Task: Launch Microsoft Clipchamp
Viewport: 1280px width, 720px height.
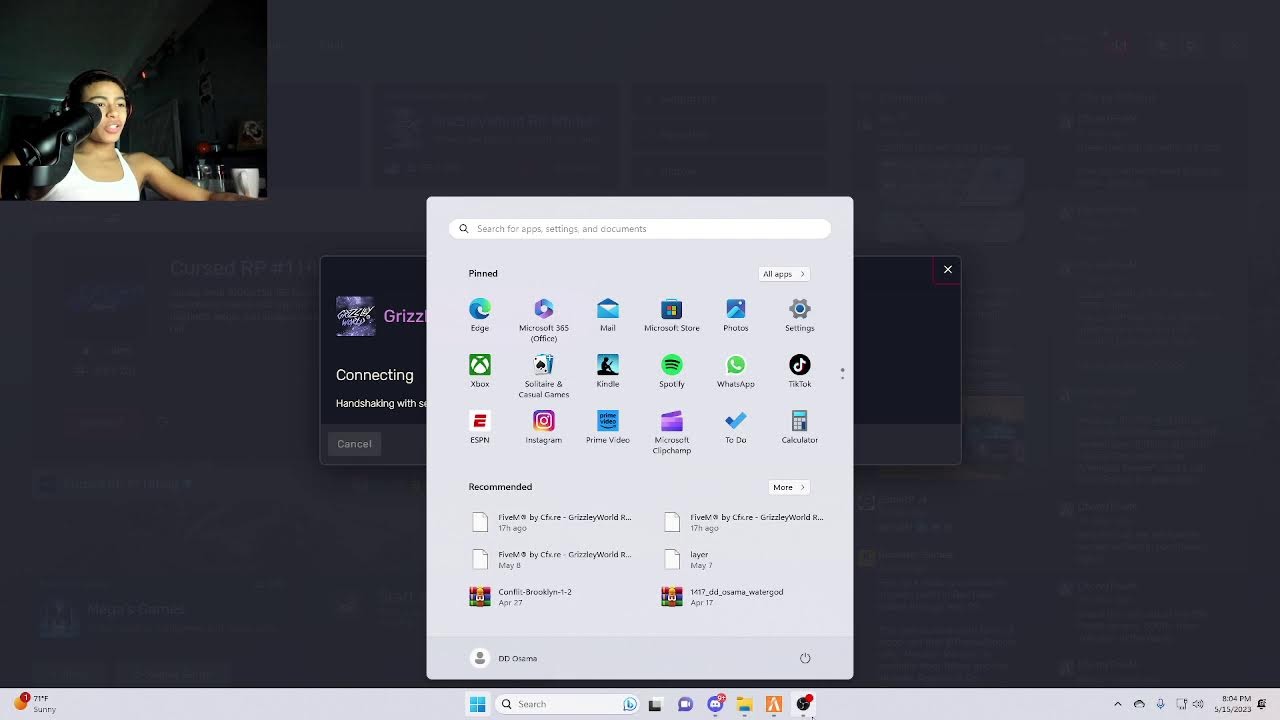Action: pyautogui.click(x=672, y=432)
